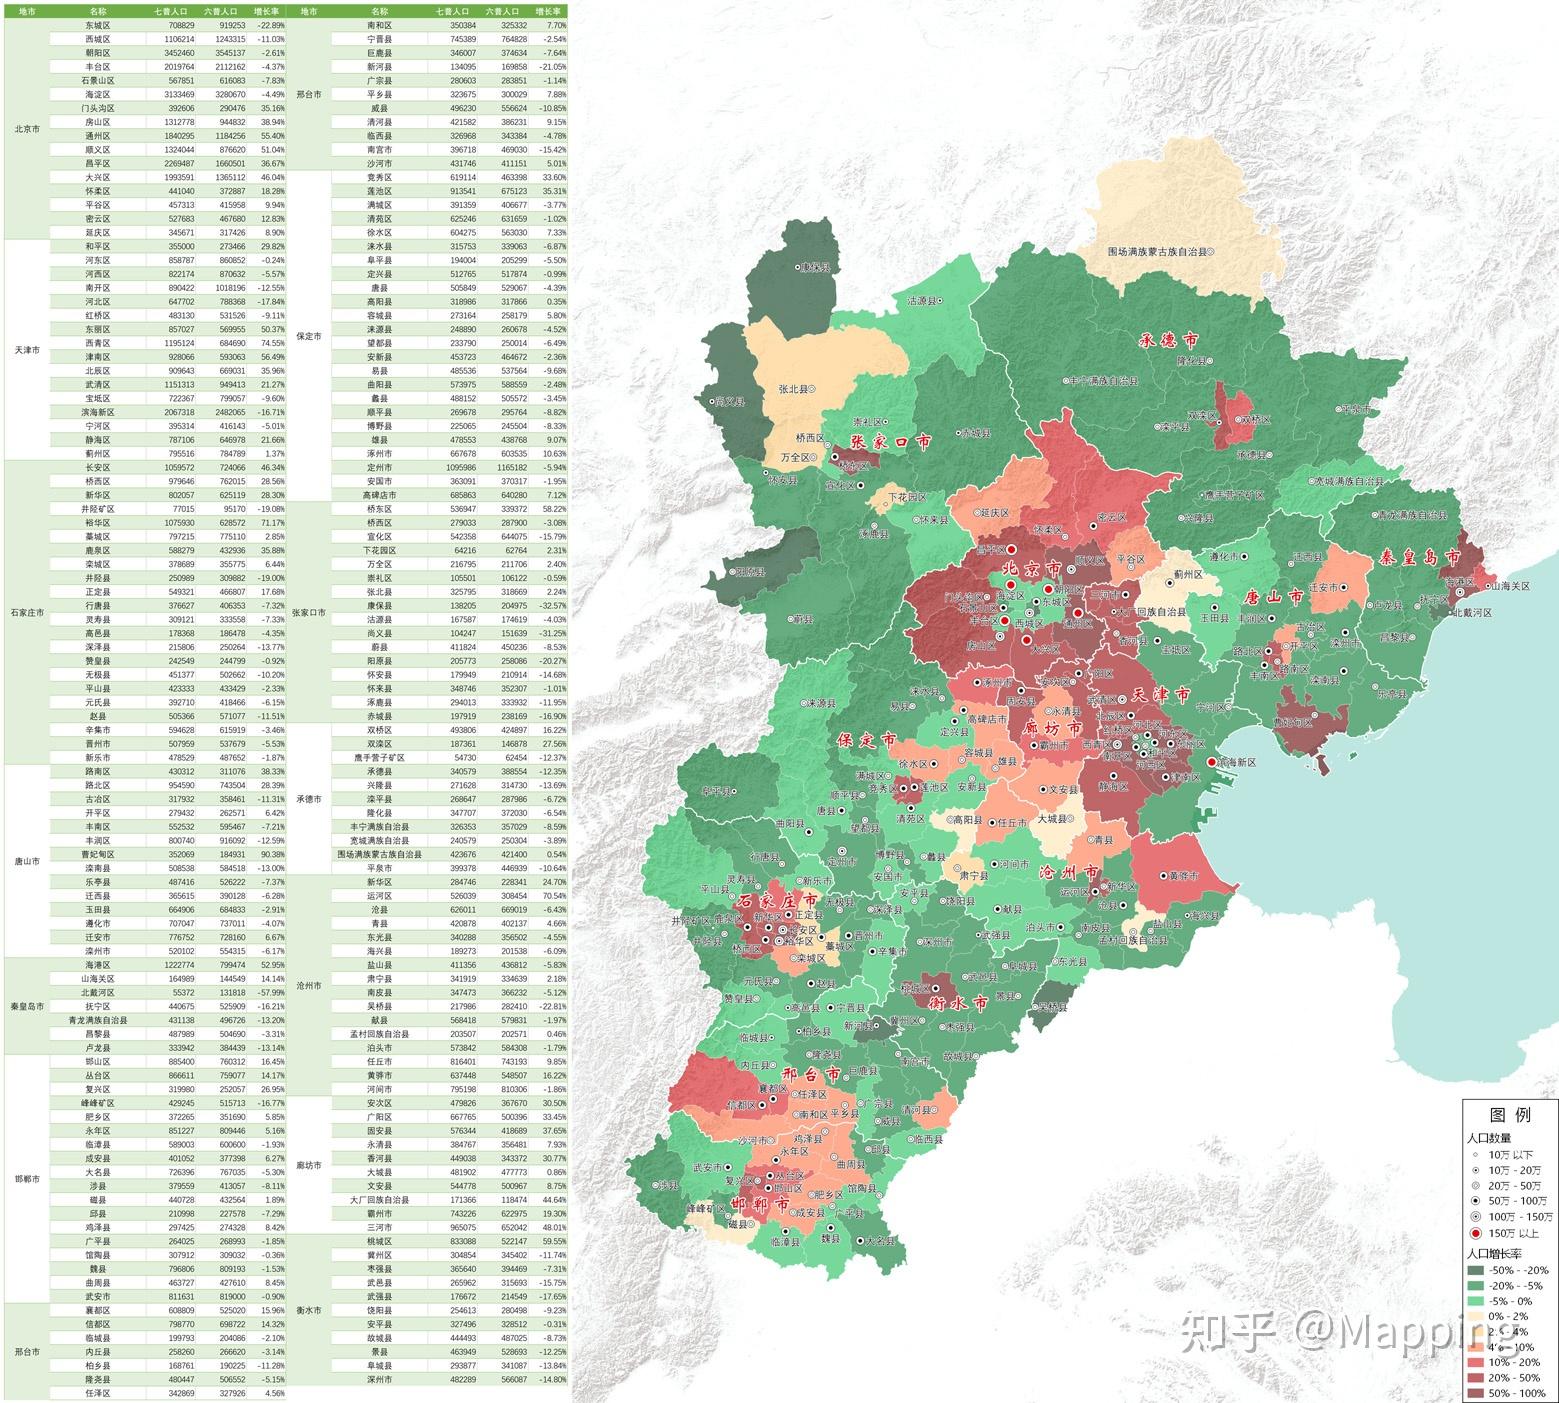Click the 图例 legend title
This screenshot has width=1559, height=1403.
(x=1511, y=1115)
